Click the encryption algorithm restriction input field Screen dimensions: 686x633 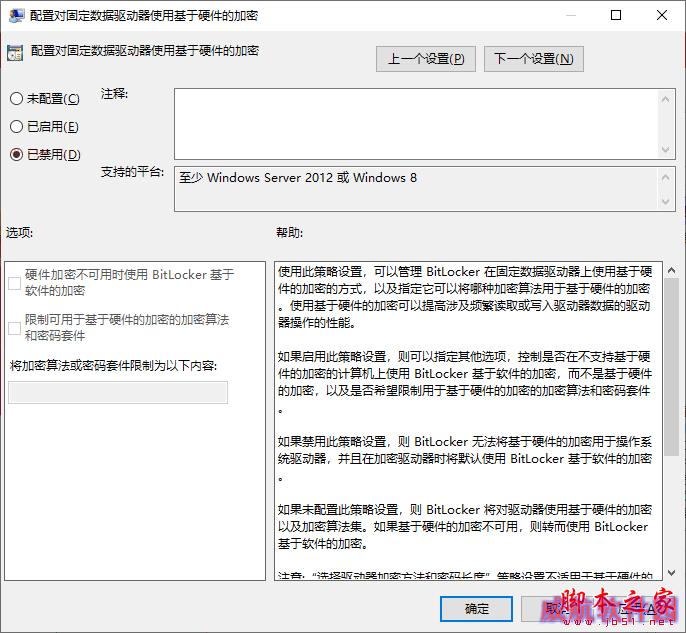coord(118,392)
